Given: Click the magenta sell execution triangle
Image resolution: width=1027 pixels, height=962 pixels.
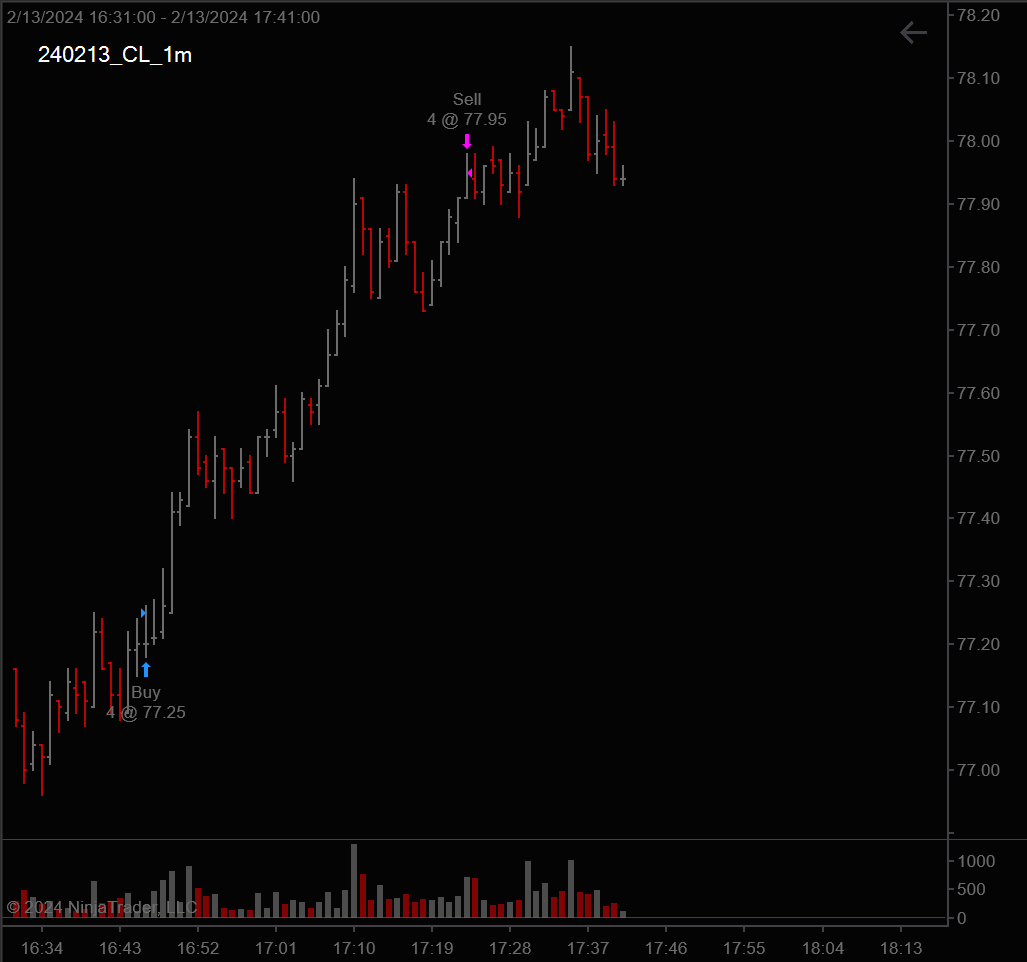Looking at the screenshot, I should pyautogui.click(x=470, y=173).
